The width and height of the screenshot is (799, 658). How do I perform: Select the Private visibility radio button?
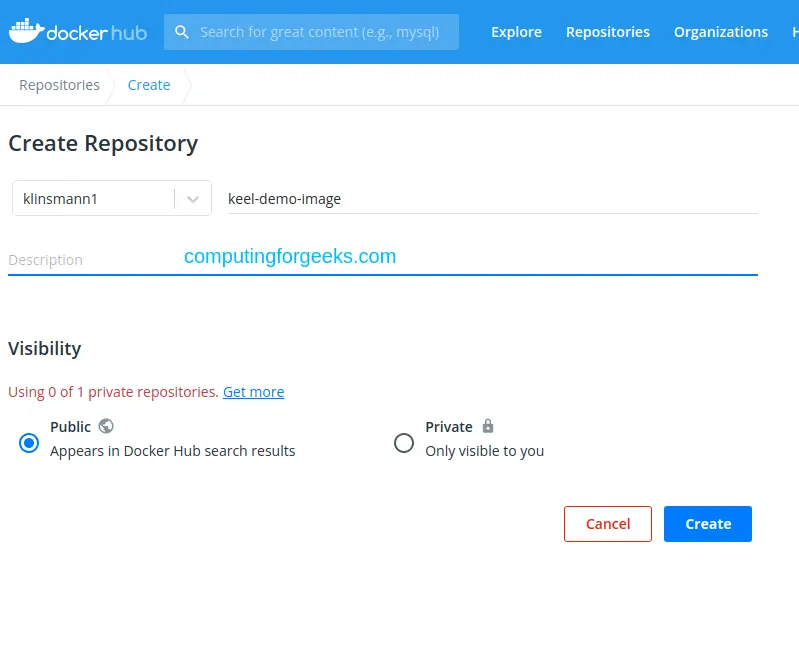[404, 443]
